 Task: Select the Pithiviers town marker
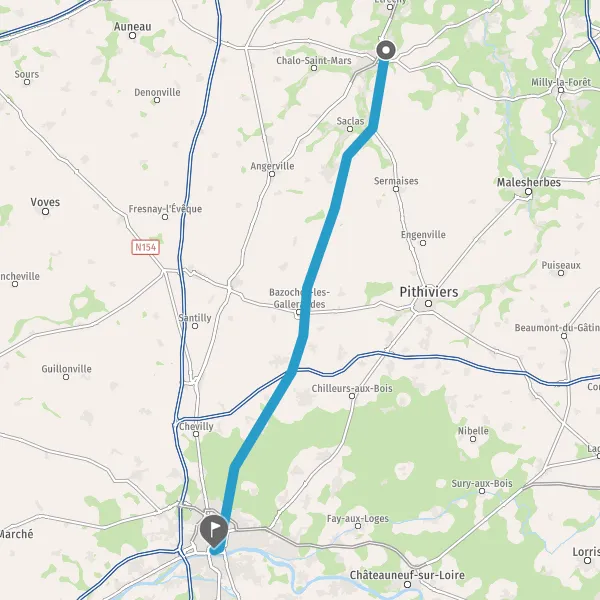429,303
